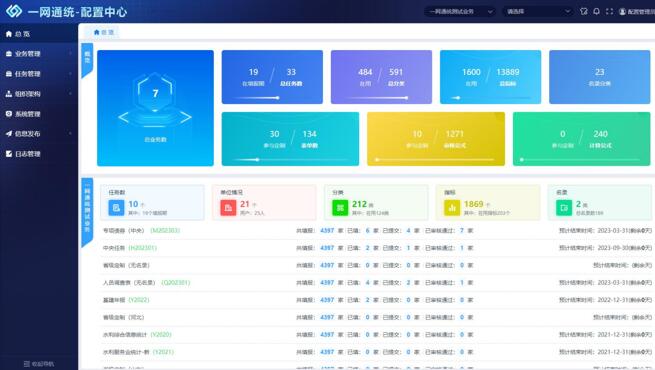Open the 中央任务 task row

[x=377, y=248]
